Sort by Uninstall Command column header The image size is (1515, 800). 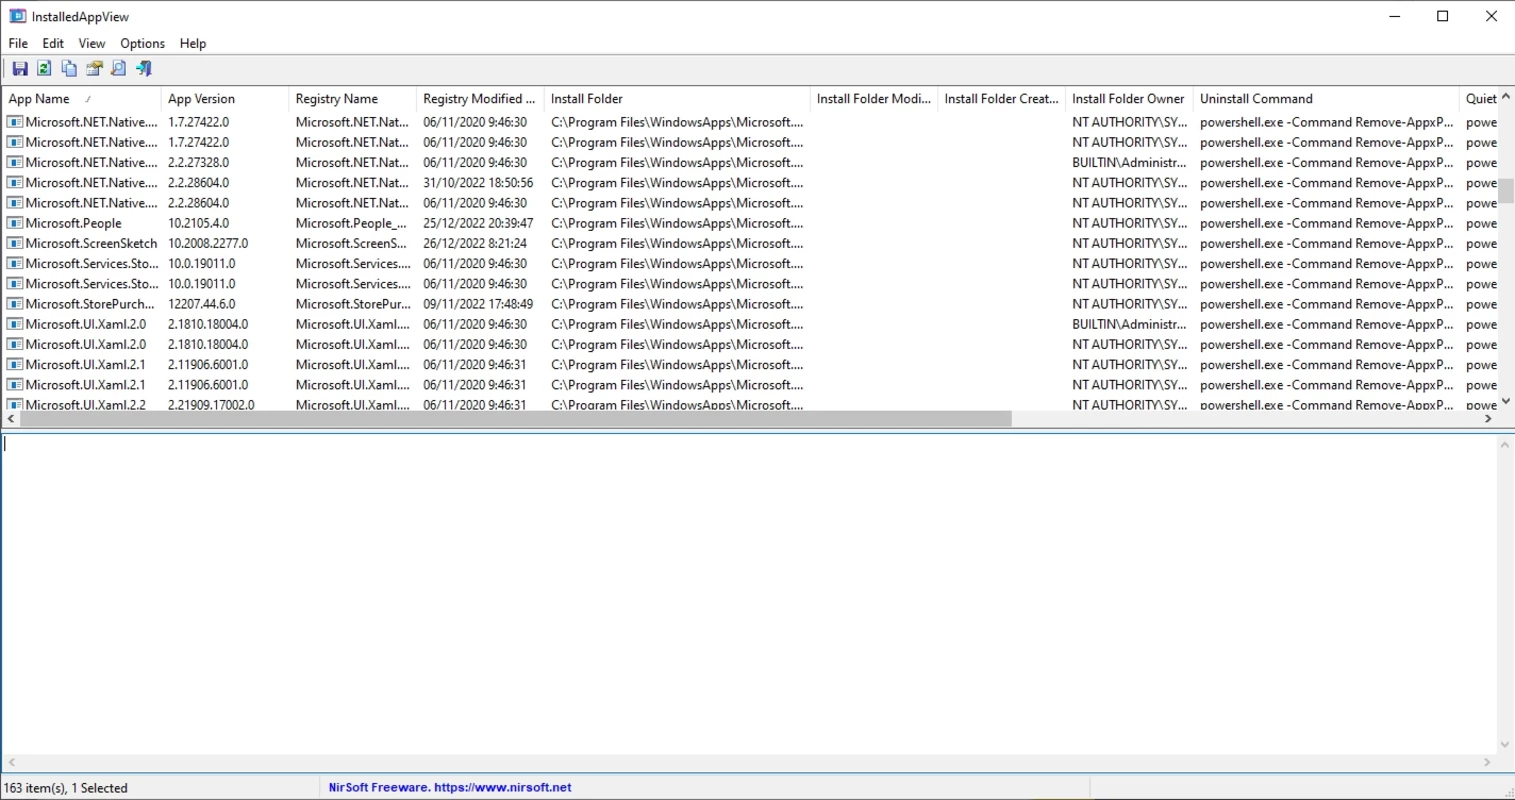[1326, 99]
